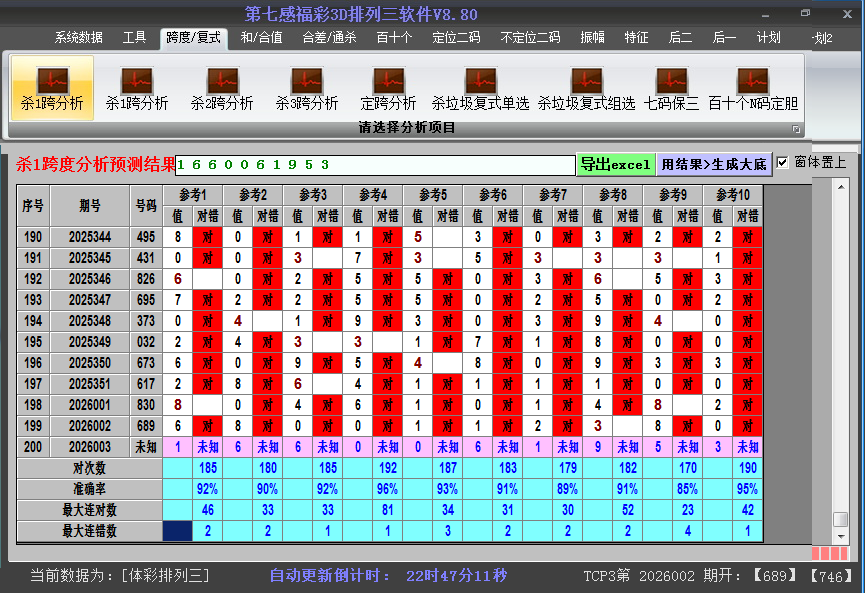Switch to the 和/合值 tab

point(261,38)
